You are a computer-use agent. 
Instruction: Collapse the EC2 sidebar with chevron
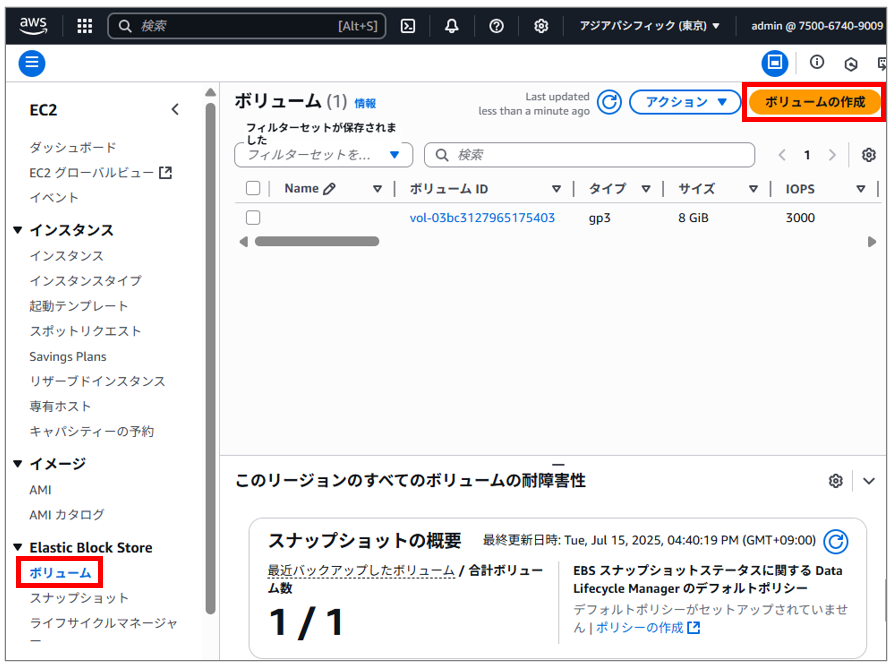pos(175,109)
